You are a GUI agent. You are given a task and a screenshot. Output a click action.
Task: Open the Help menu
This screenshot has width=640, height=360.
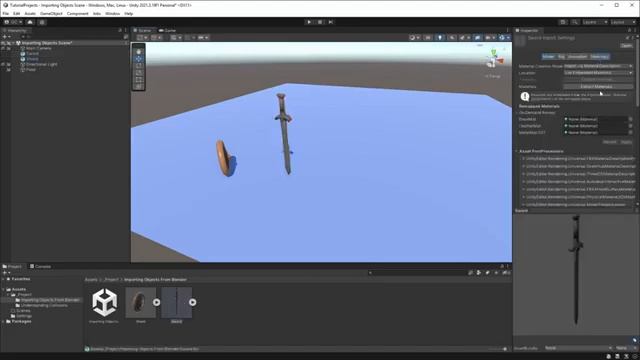[x=129, y=13]
